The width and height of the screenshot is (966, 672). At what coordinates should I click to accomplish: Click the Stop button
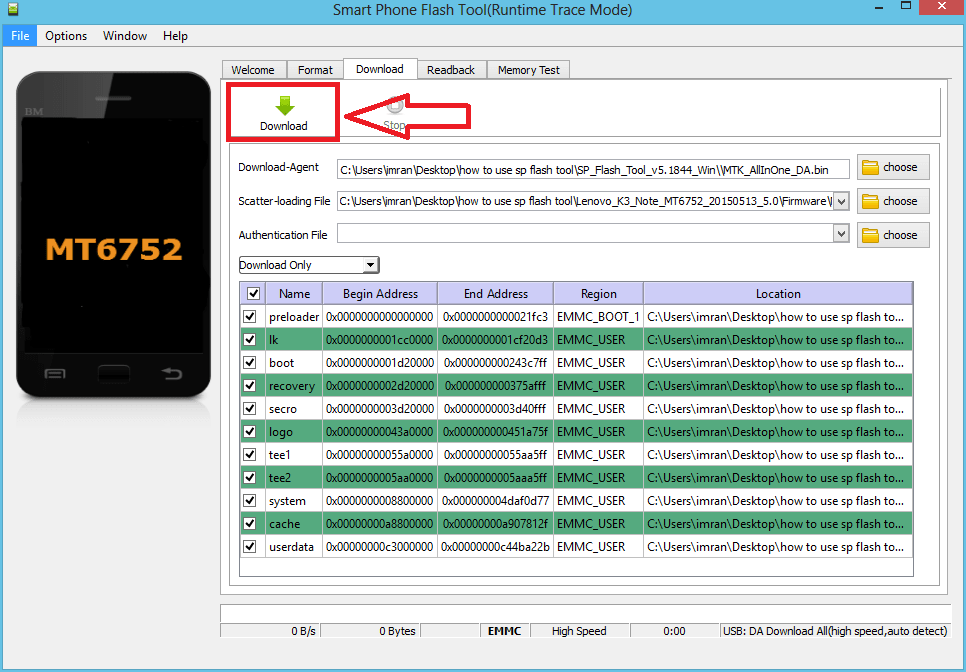coord(394,115)
